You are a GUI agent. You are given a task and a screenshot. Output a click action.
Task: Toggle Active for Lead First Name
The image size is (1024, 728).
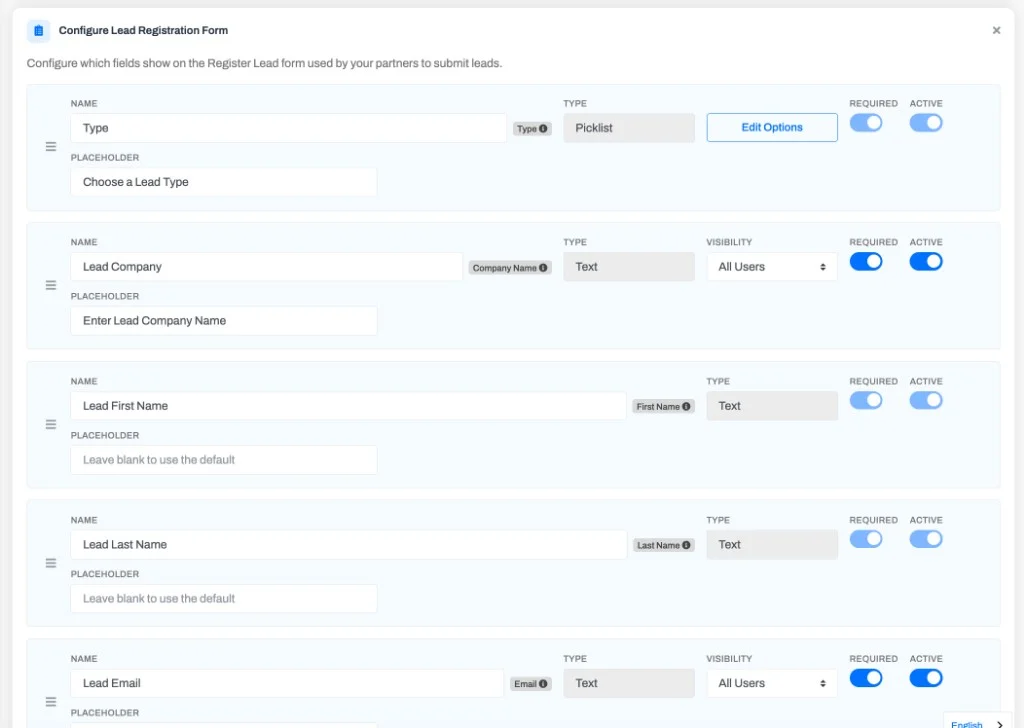pyautogui.click(x=926, y=400)
